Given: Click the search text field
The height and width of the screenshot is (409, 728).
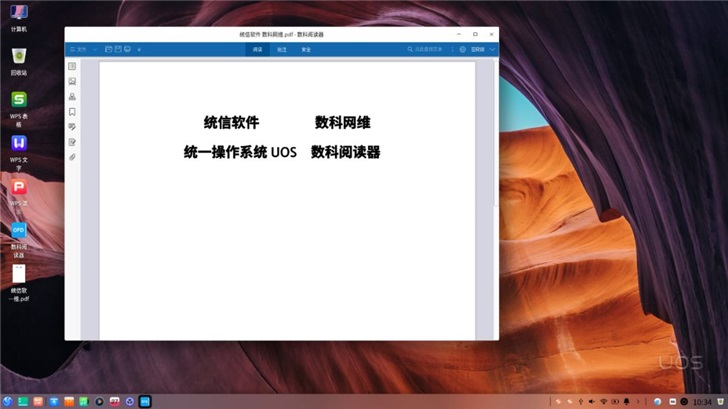Looking at the screenshot, I should coord(429,49).
